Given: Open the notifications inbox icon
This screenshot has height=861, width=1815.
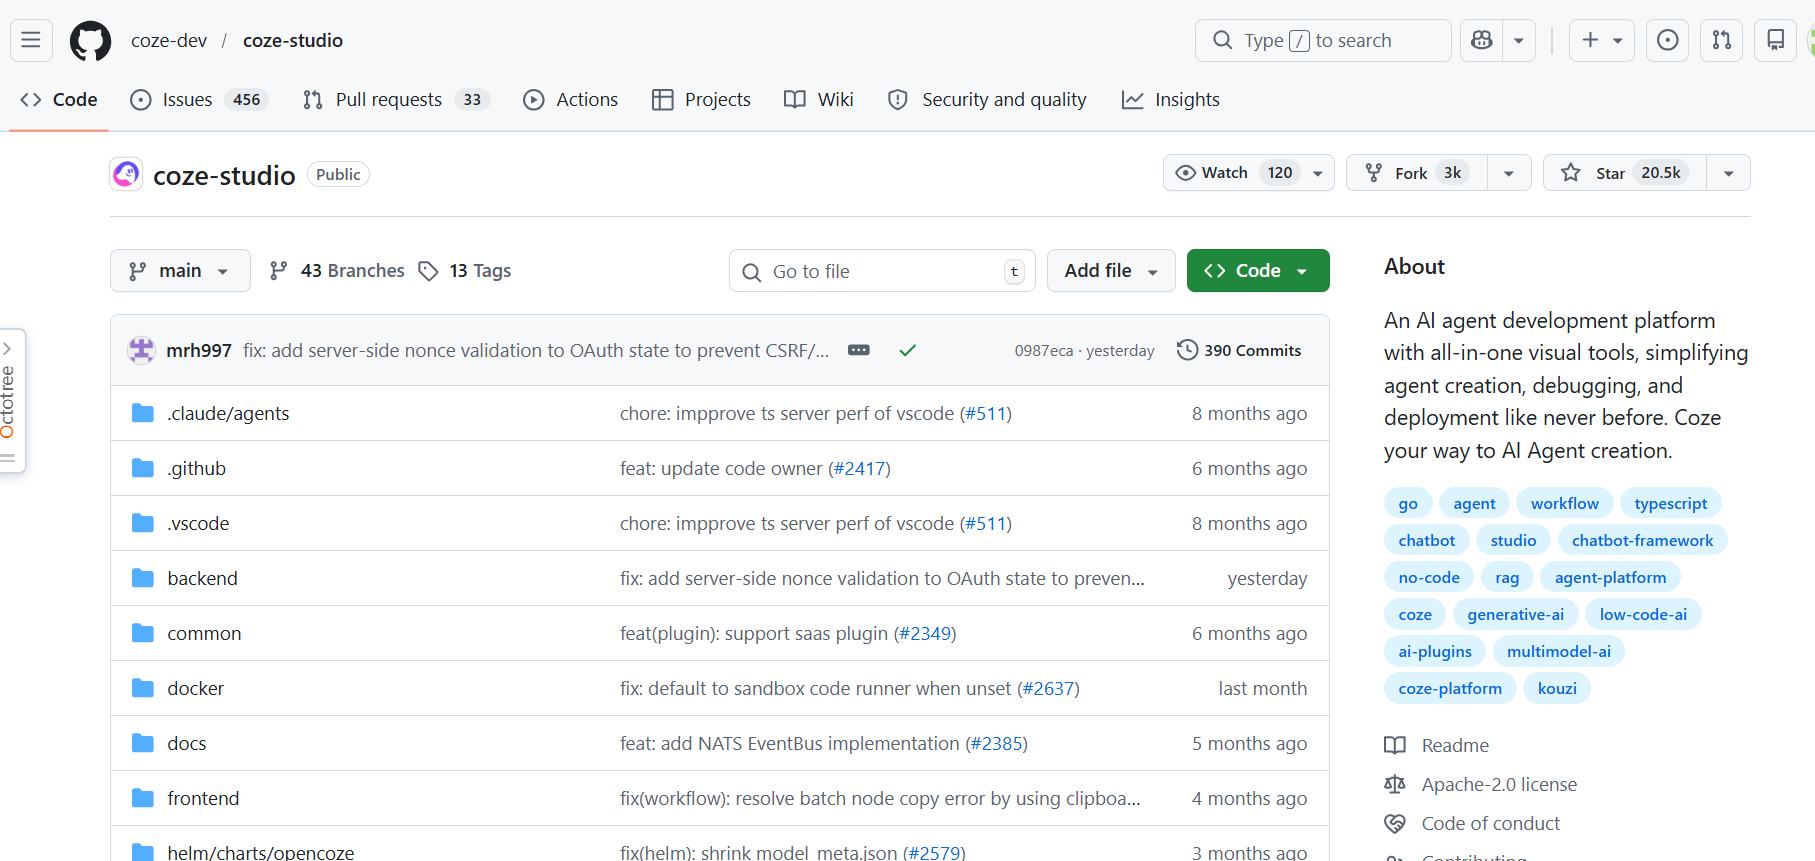Looking at the screenshot, I should coord(1776,40).
